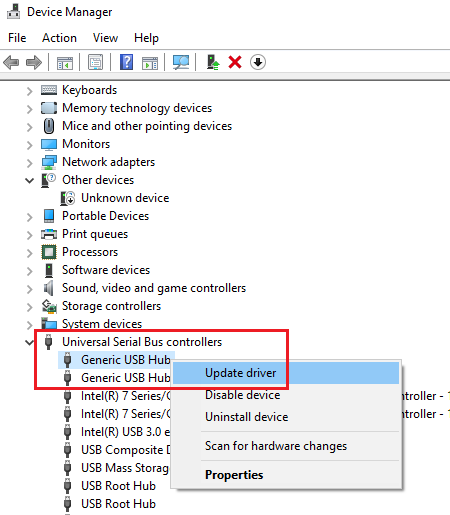The width and height of the screenshot is (450, 515).
Task: Collapse Universal Serial Bus controllers node
Action: (x=30, y=343)
